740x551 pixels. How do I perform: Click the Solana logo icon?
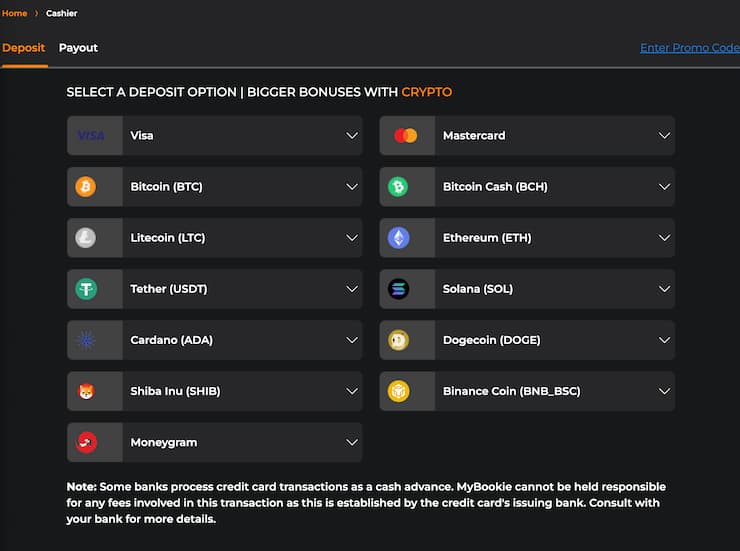click(x=398, y=289)
